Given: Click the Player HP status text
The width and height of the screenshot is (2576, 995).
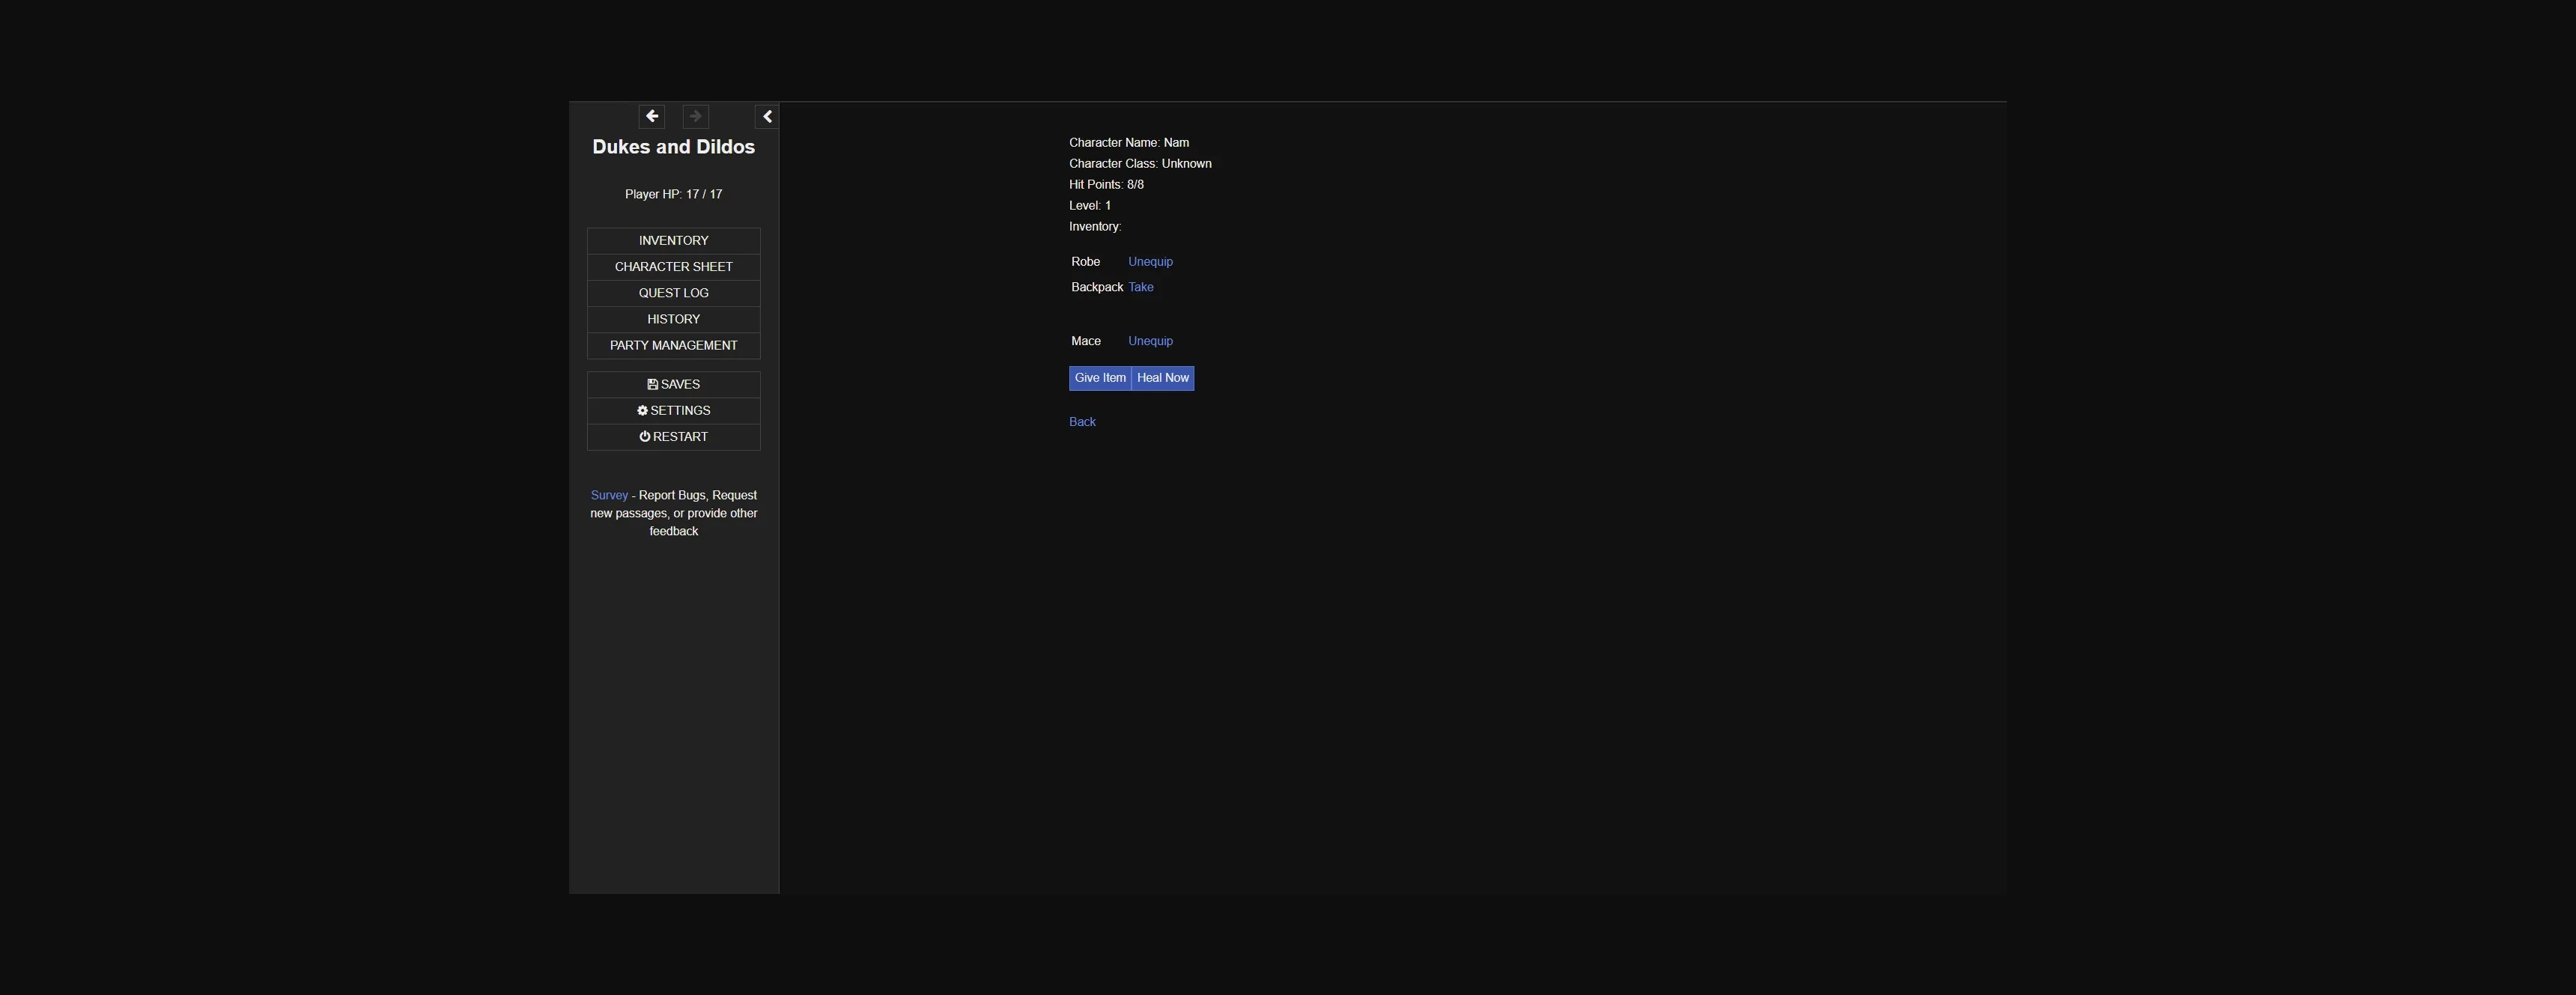Looking at the screenshot, I should coord(673,194).
